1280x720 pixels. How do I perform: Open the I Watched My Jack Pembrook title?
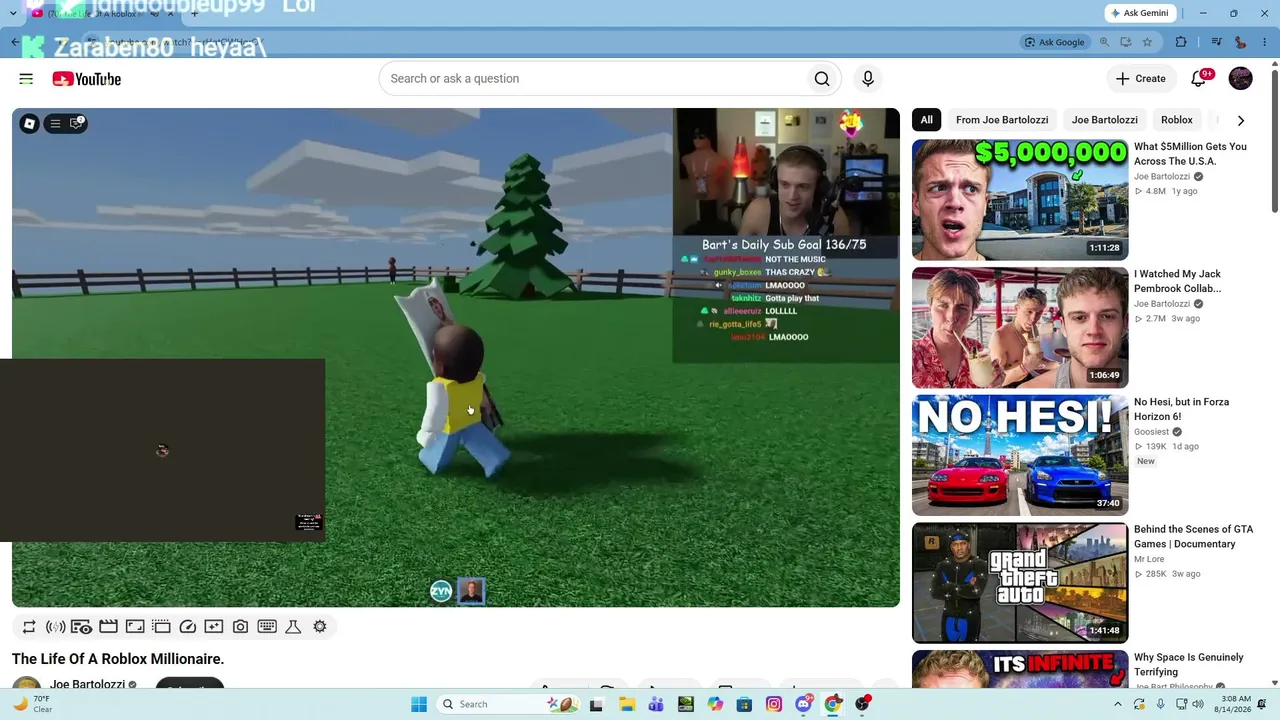pos(1178,281)
